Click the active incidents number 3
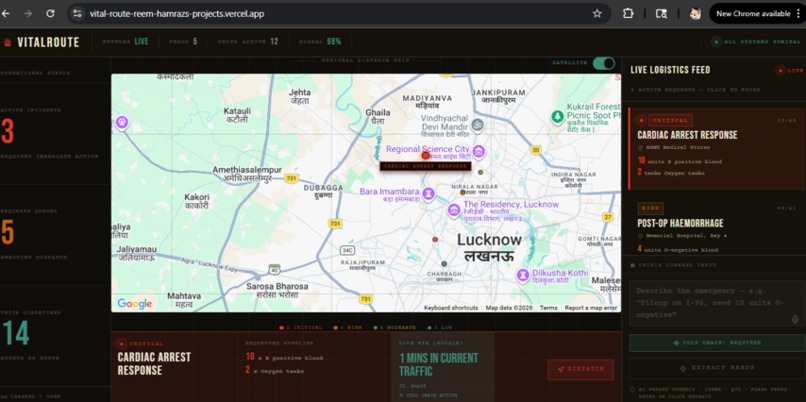This screenshot has width=806, height=402. pyautogui.click(x=8, y=132)
